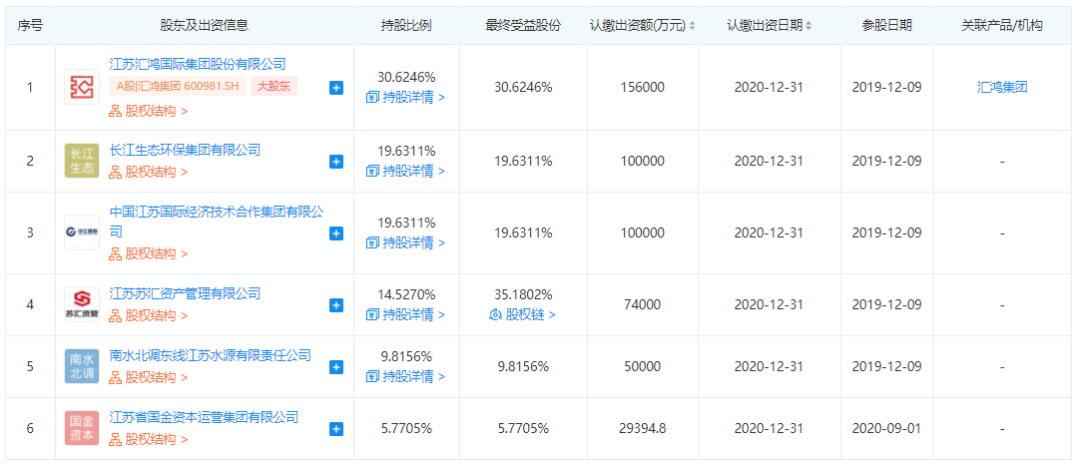This screenshot has height=464, width=1080.
Task: Click the 股东及出资信息 column header
Action: point(205,25)
